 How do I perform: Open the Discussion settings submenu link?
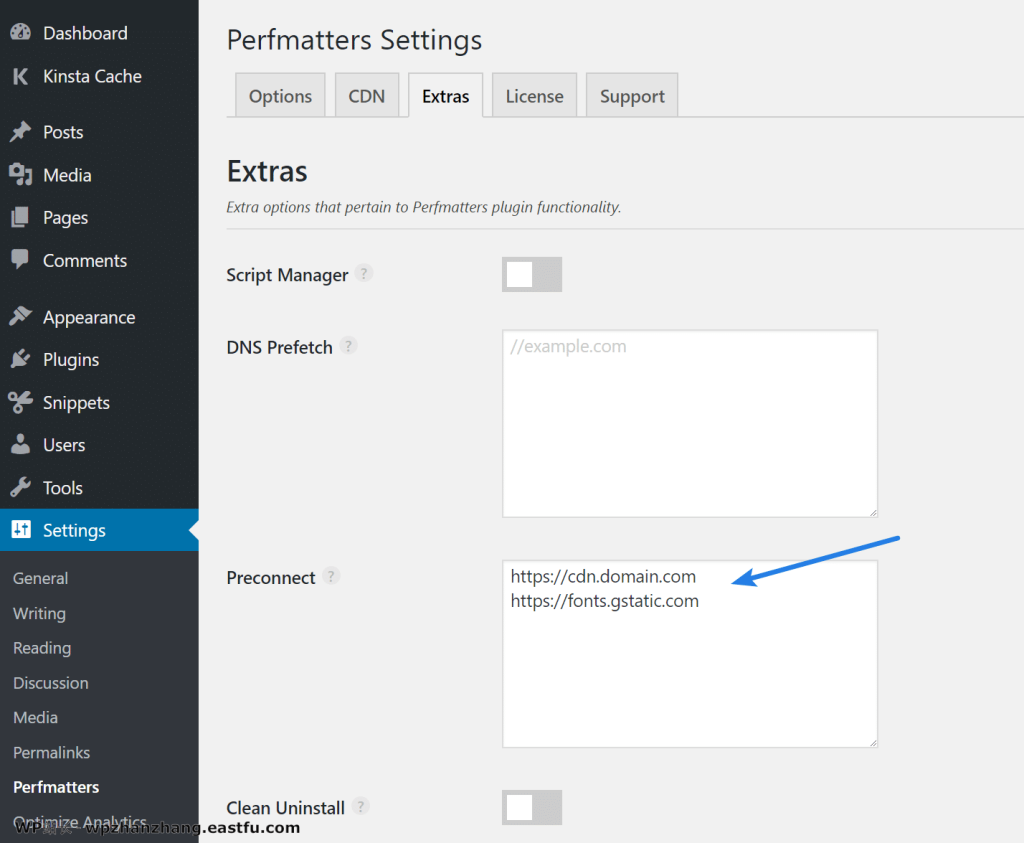pyautogui.click(x=51, y=683)
